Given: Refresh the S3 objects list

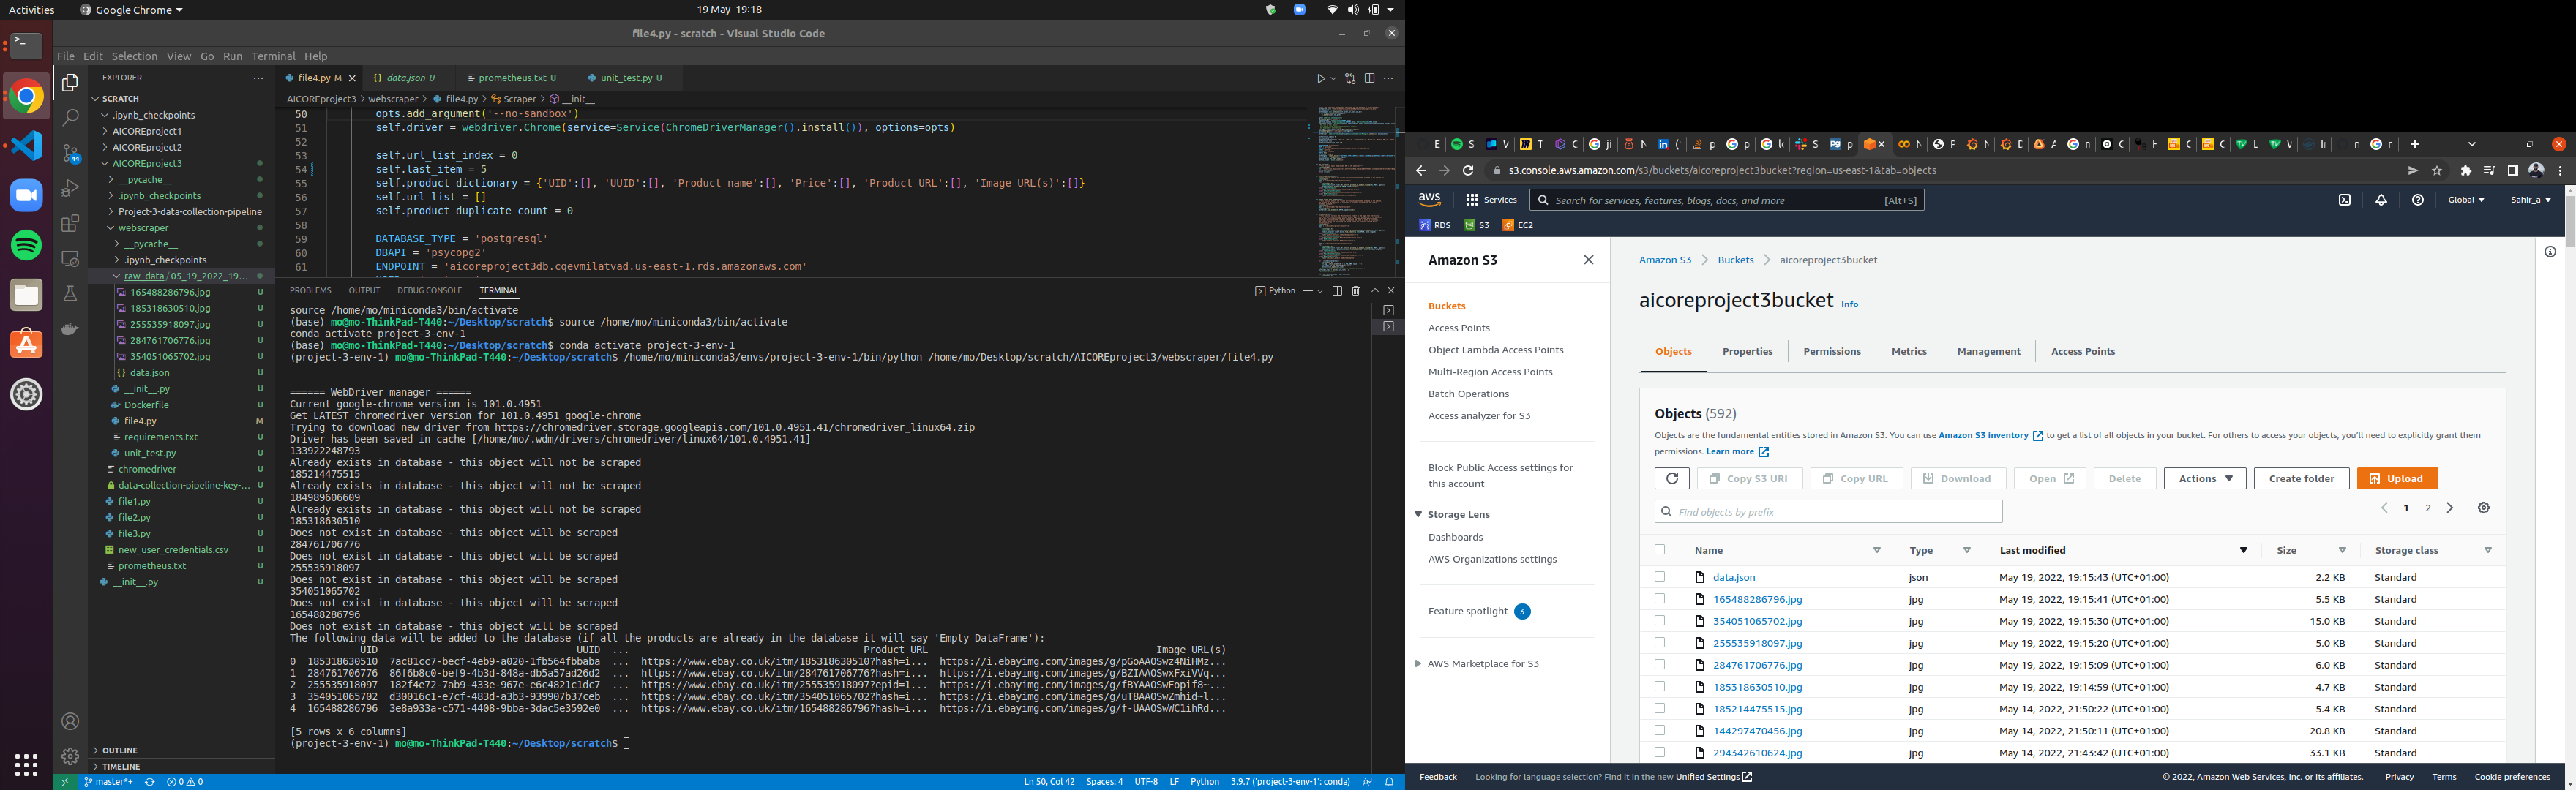Looking at the screenshot, I should 1672,478.
